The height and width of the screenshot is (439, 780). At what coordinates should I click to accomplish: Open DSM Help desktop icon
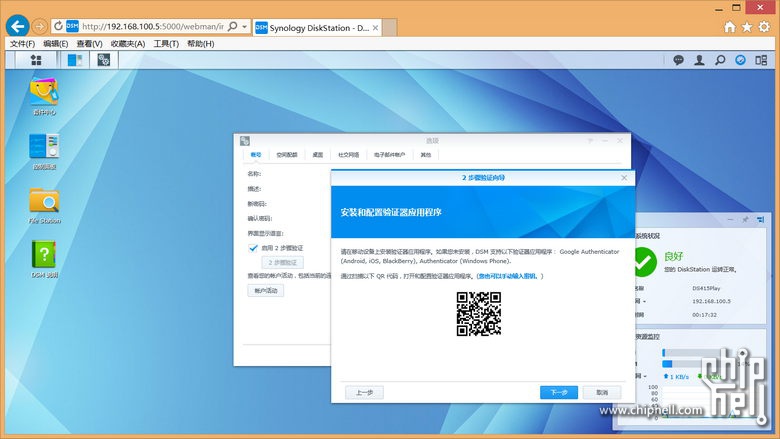44,260
